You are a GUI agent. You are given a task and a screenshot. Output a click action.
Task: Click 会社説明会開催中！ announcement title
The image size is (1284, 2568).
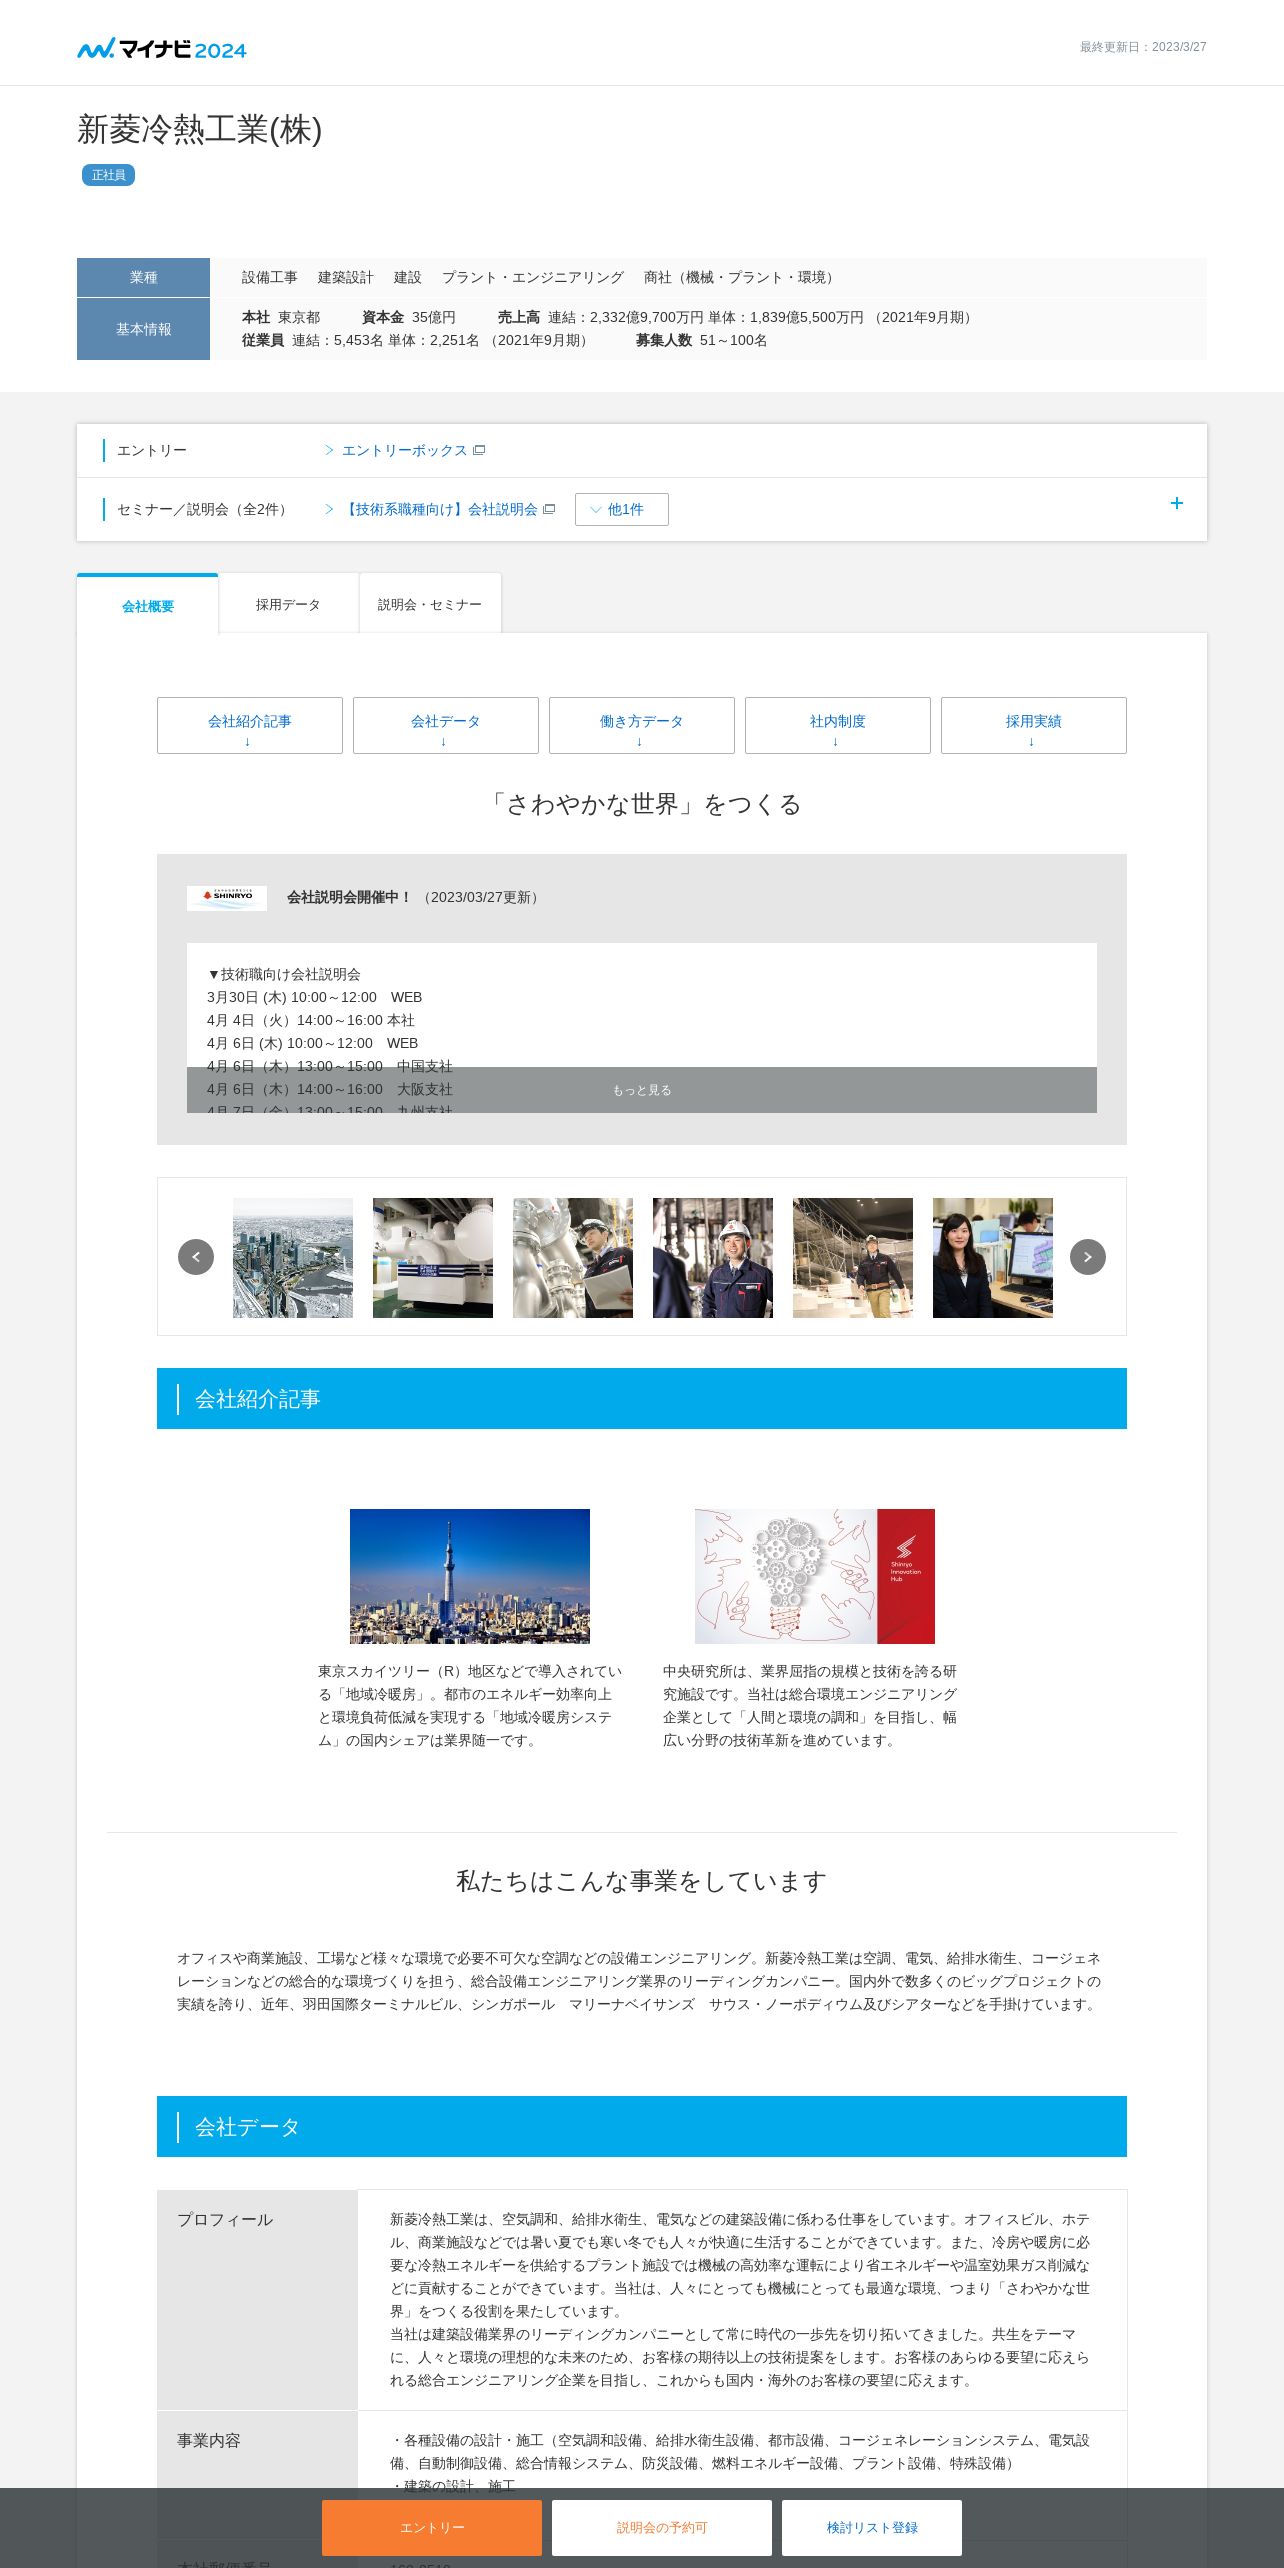(x=349, y=897)
